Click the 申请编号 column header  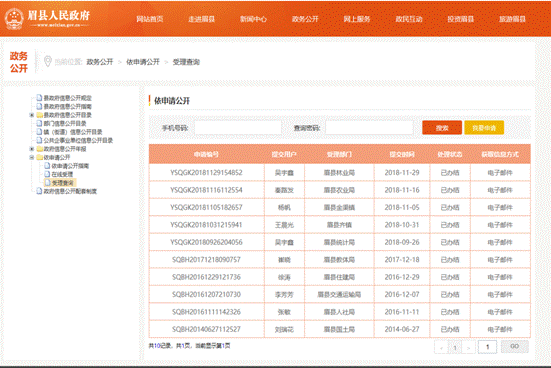tap(206, 154)
